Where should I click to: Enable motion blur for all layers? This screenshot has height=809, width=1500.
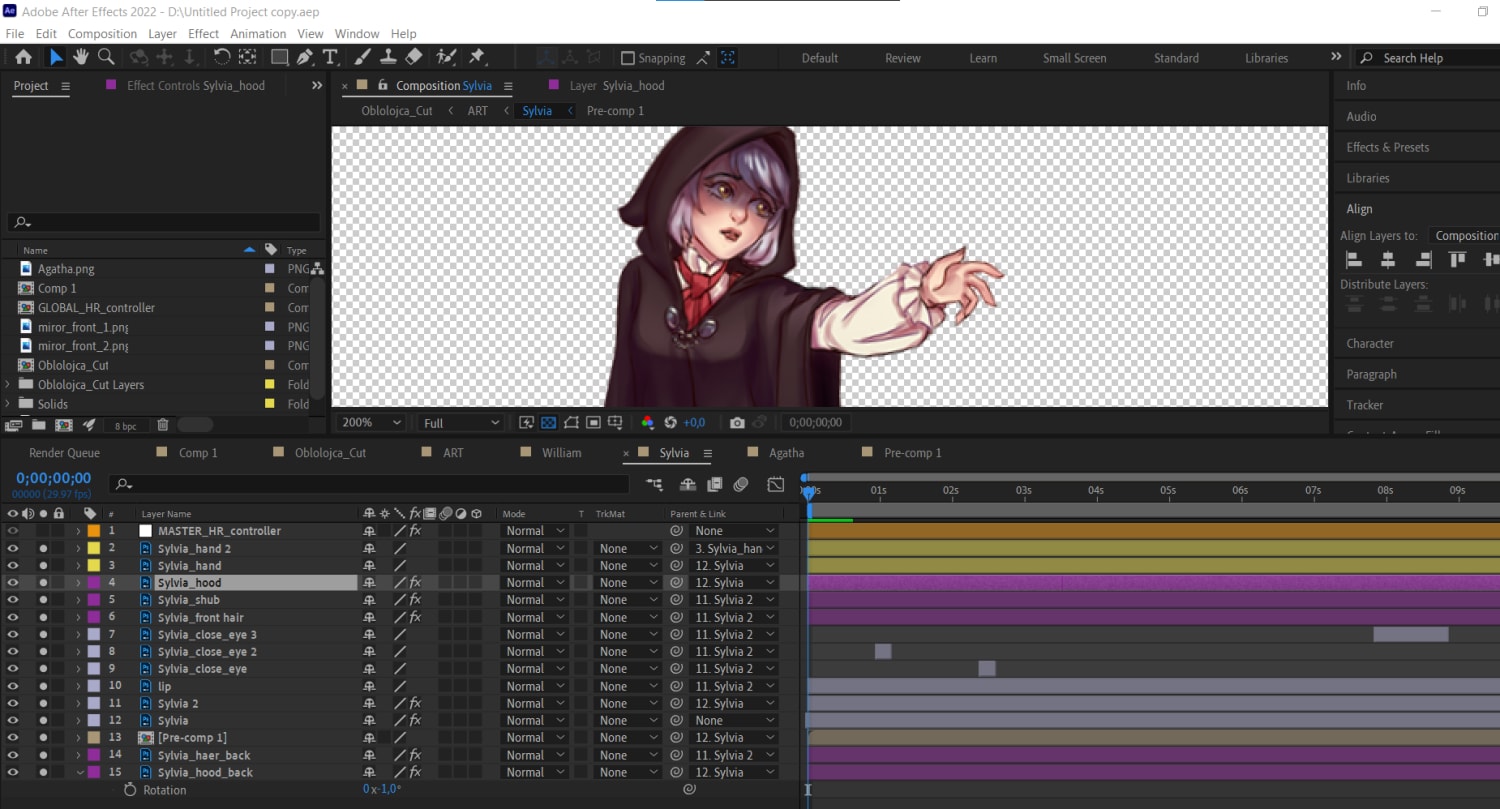[x=741, y=484]
